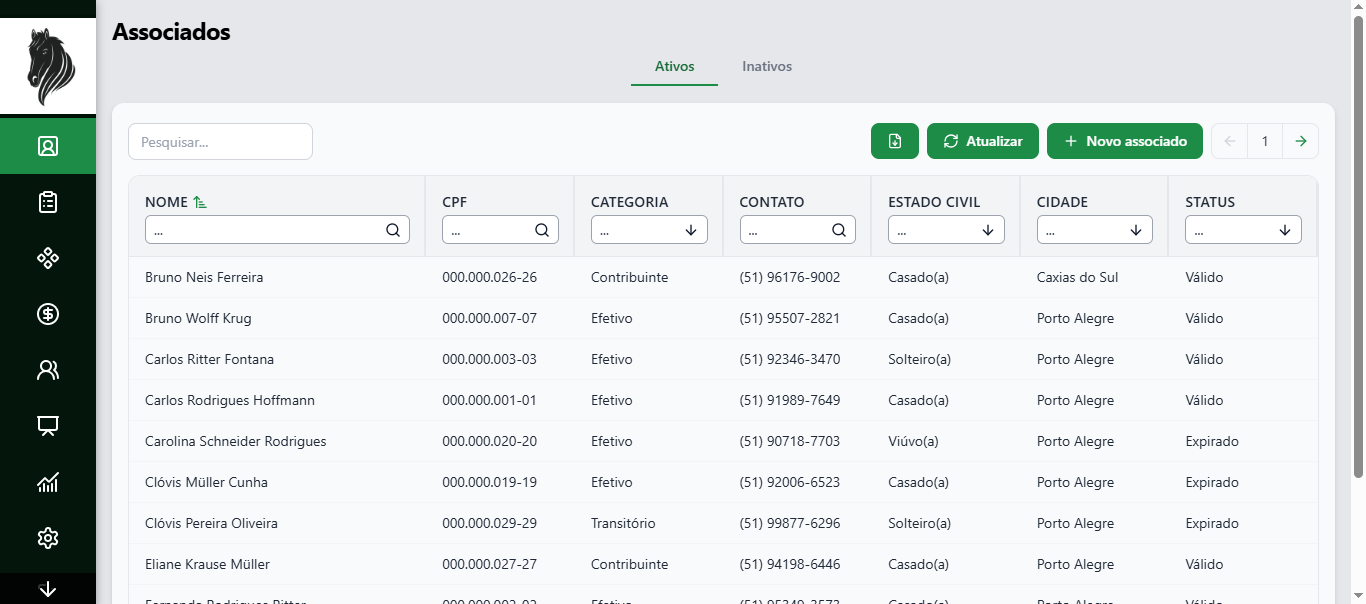Click the sidebar down arrow icon

[x=48, y=589]
